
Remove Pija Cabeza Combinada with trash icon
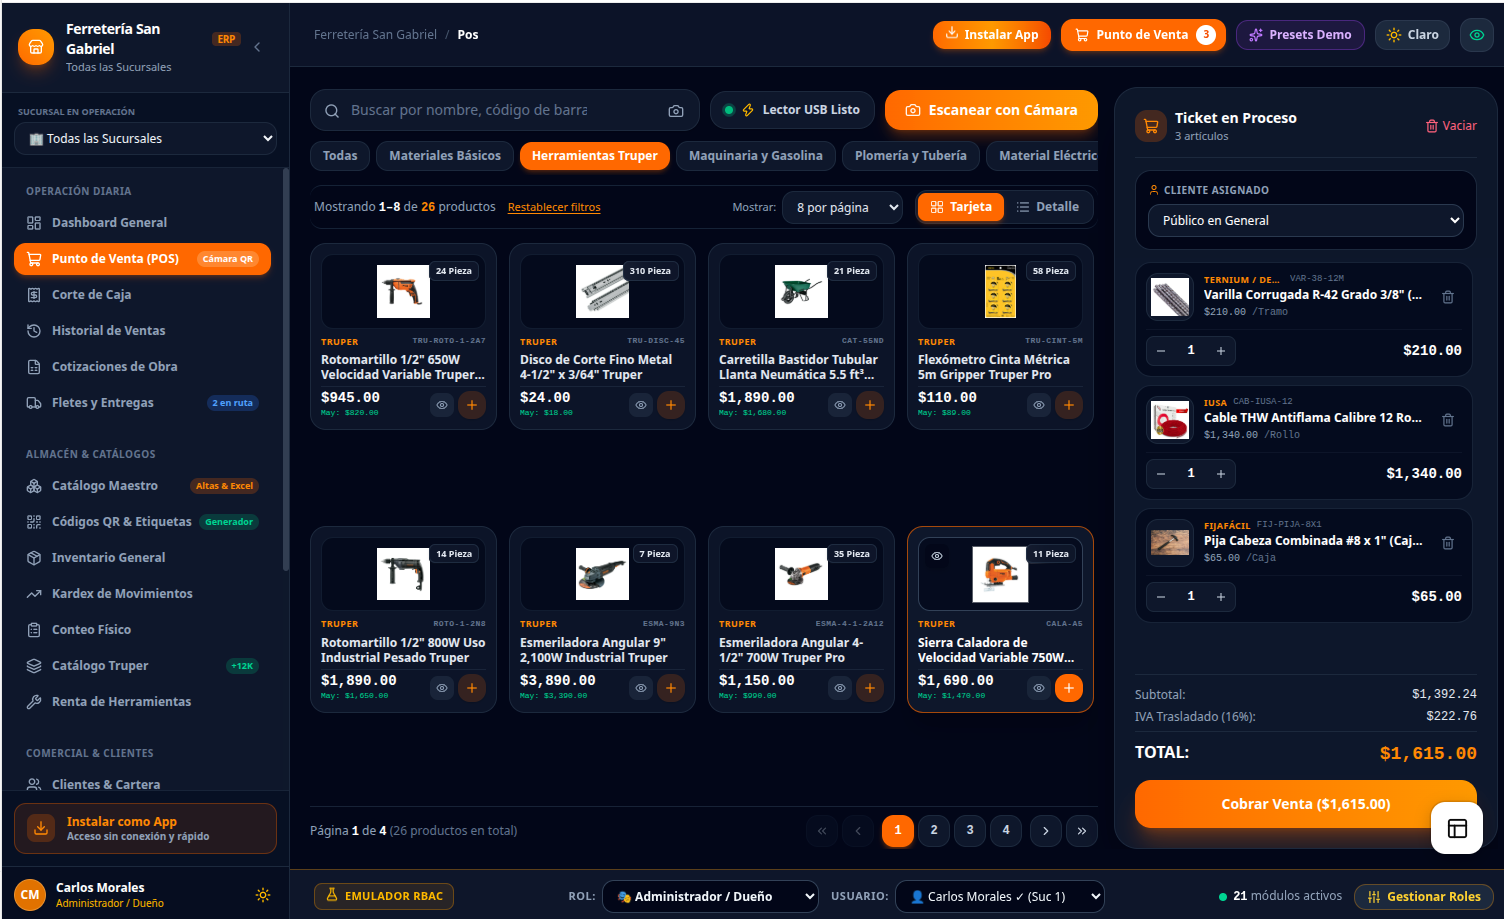pos(1448,543)
